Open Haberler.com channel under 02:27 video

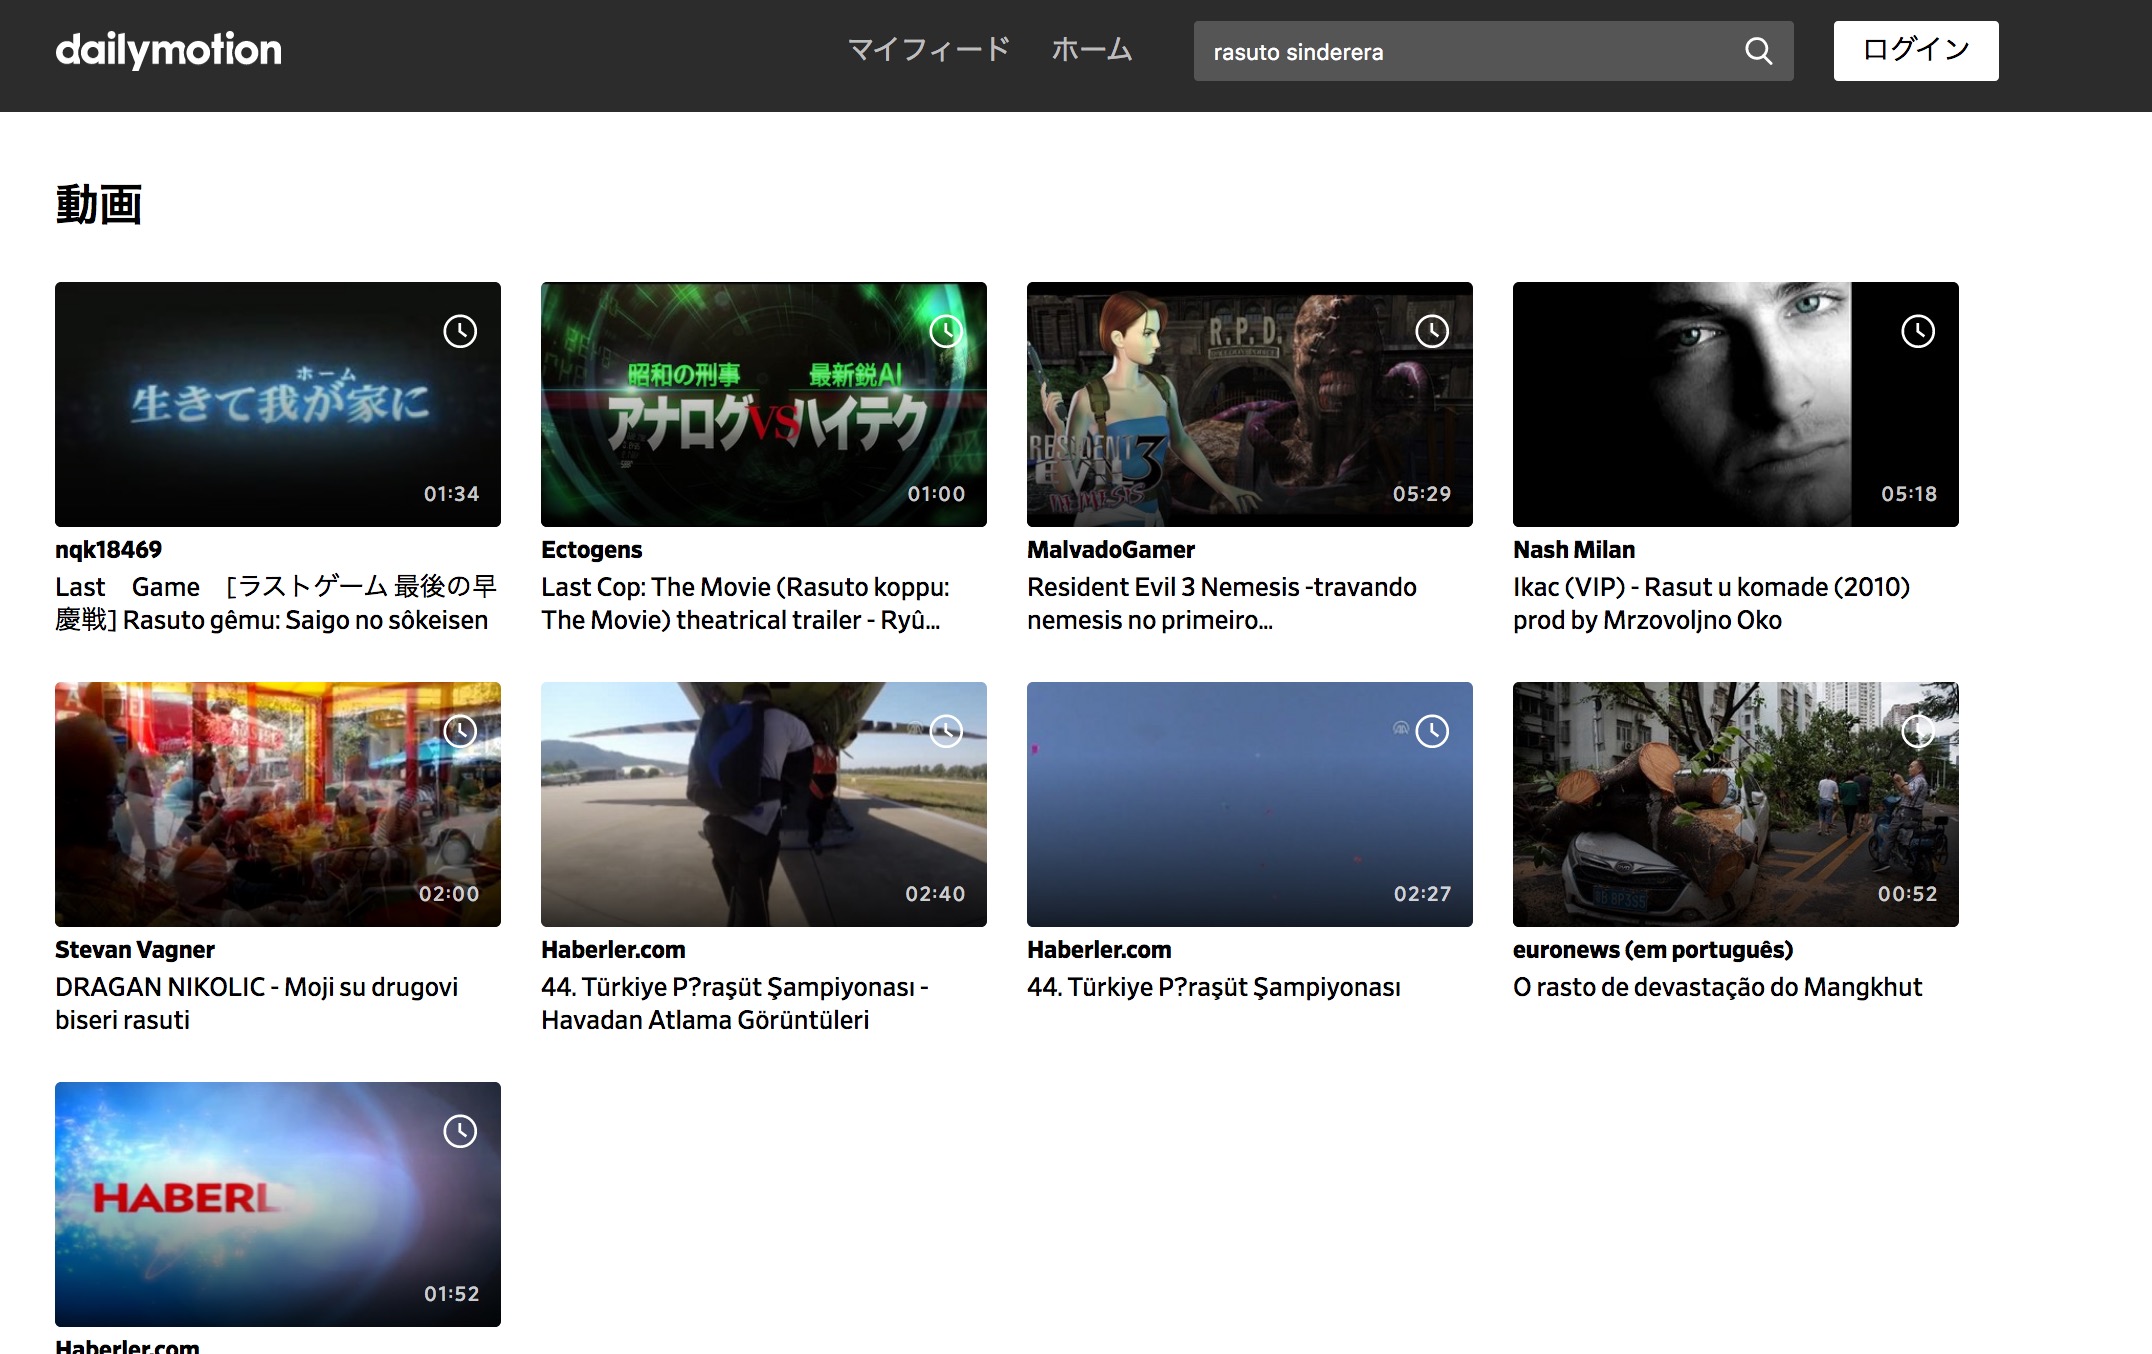coord(1099,950)
